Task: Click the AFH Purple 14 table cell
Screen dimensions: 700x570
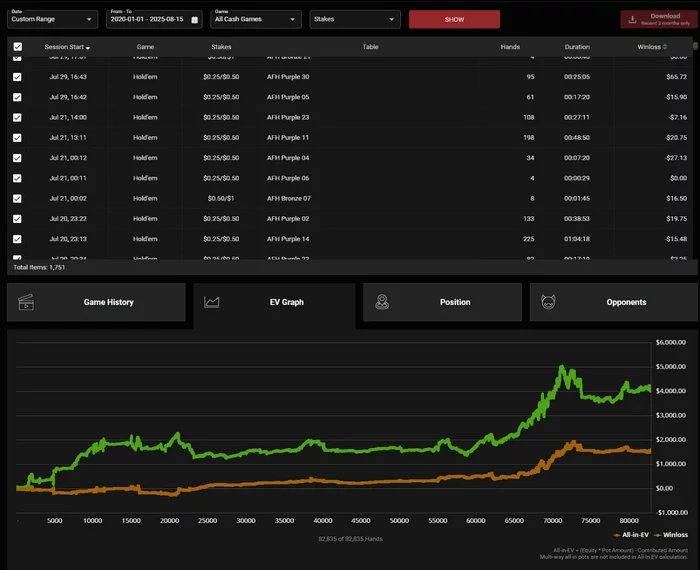Action: tap(288, 239)
